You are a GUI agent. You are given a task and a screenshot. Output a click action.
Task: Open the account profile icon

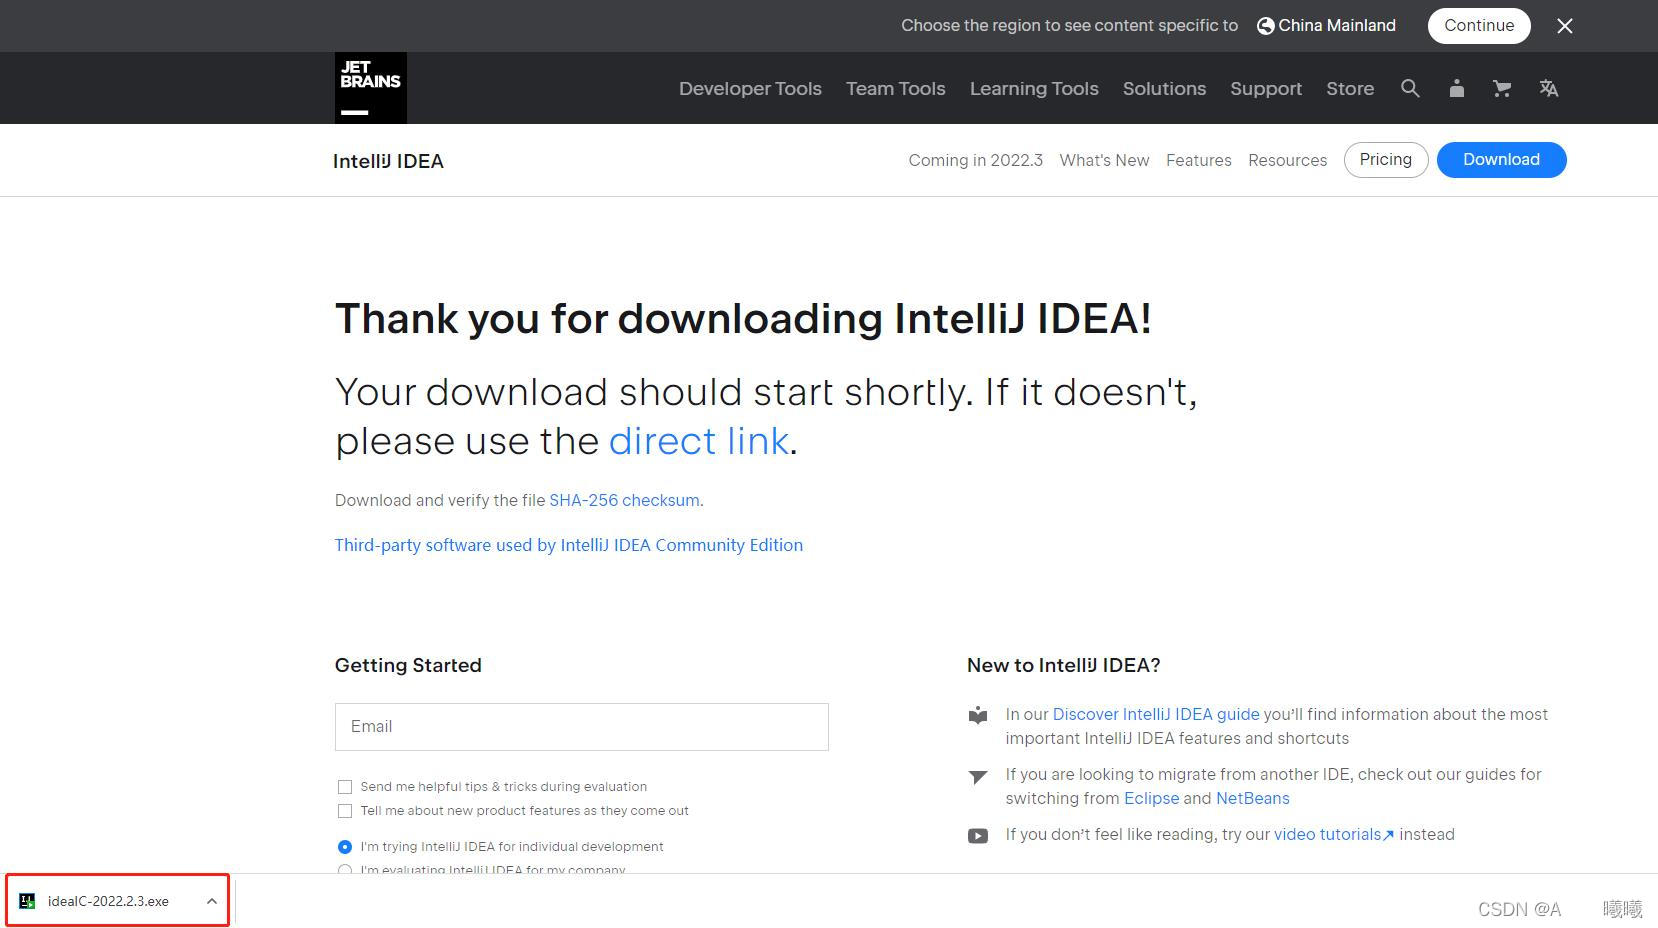(x=1456, y=88)
